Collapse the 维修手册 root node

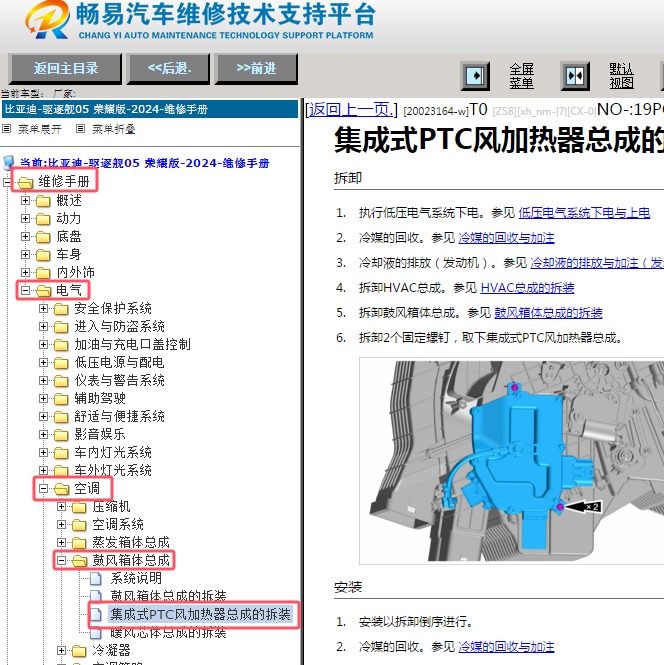[7, 182]
